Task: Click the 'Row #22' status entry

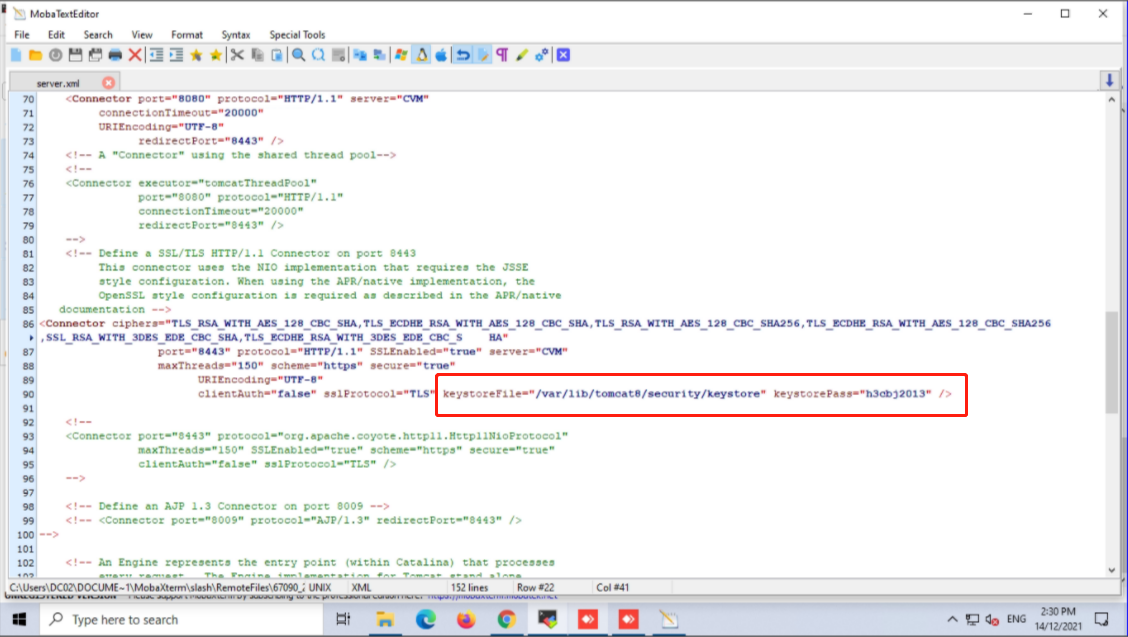Action: [x=535, y=587]
